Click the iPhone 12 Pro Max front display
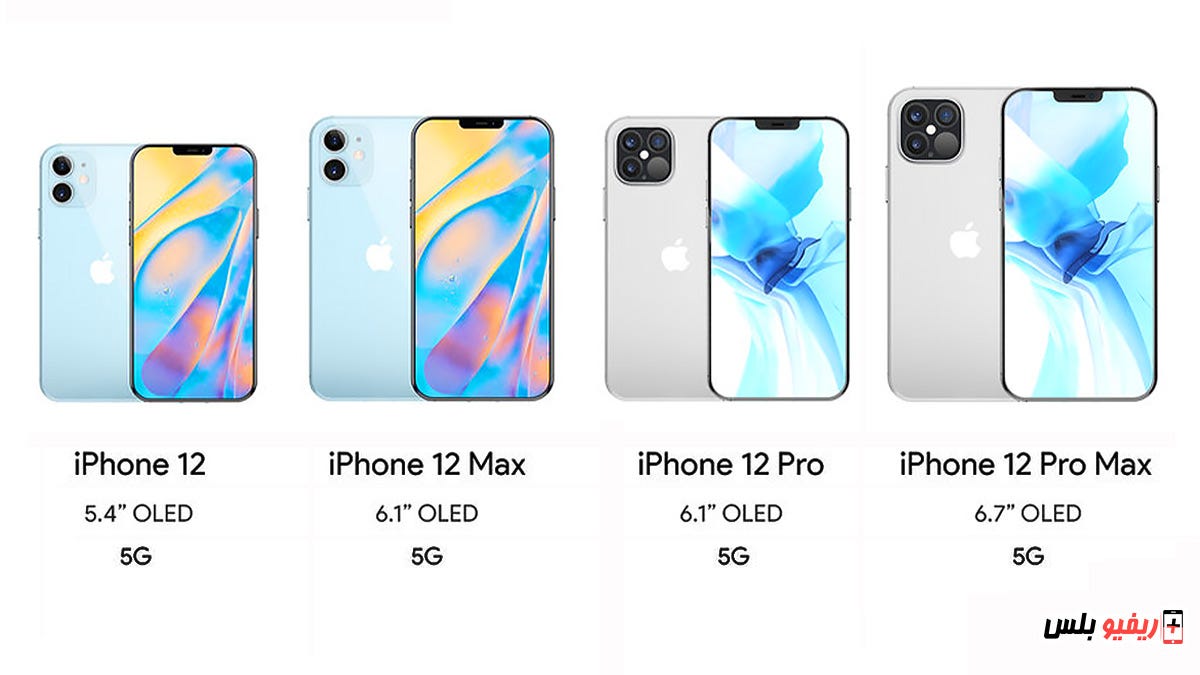The height and width of the screenshot is (675, 1200). click(x=1079, y=244)
